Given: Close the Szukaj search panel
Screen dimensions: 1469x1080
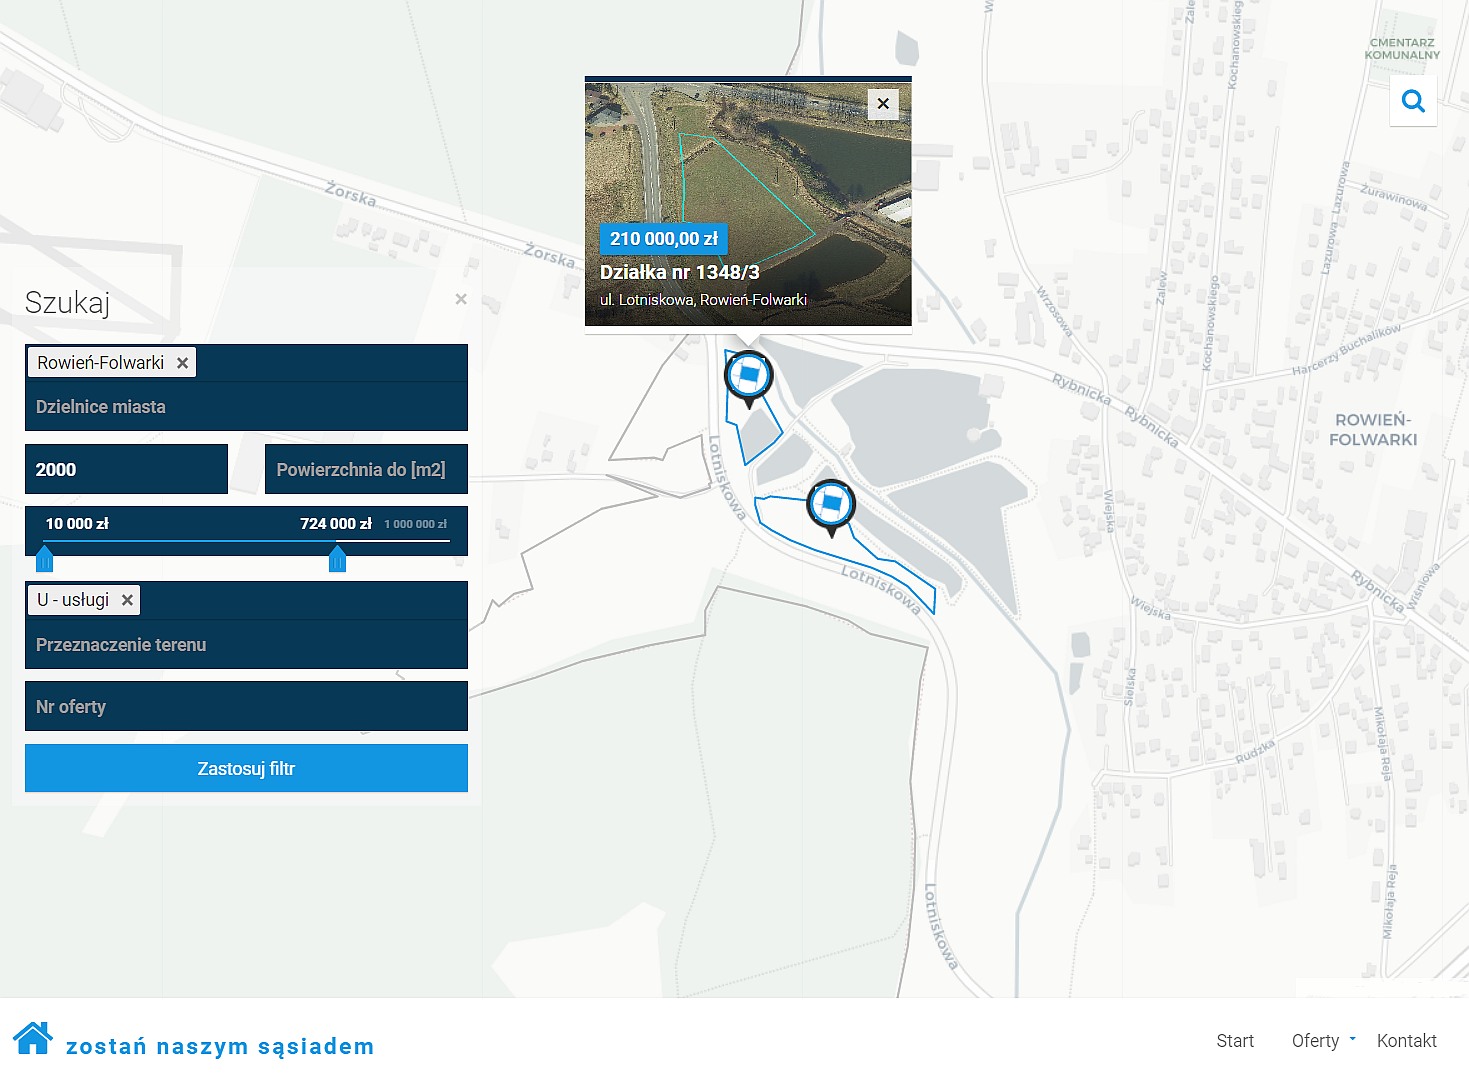Looking at the screenshot, I should coord(460,299).
